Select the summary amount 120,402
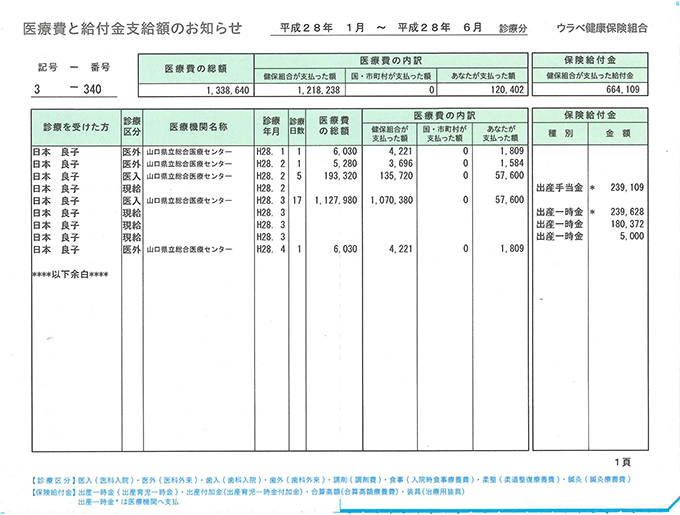This screenshot has height=515, width=680. 507,90
